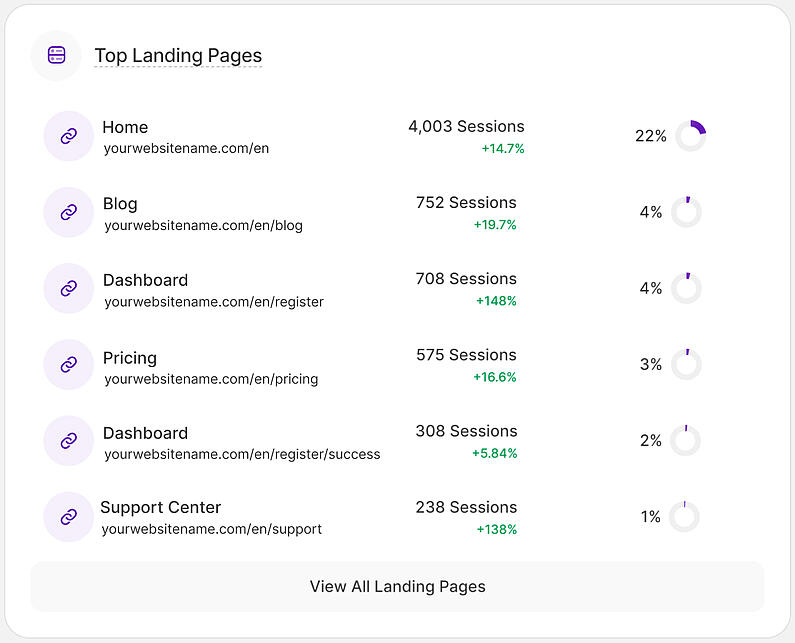Click the 3% donut chart for Pricing
This screenshot has width=795, height=643.
686,364
